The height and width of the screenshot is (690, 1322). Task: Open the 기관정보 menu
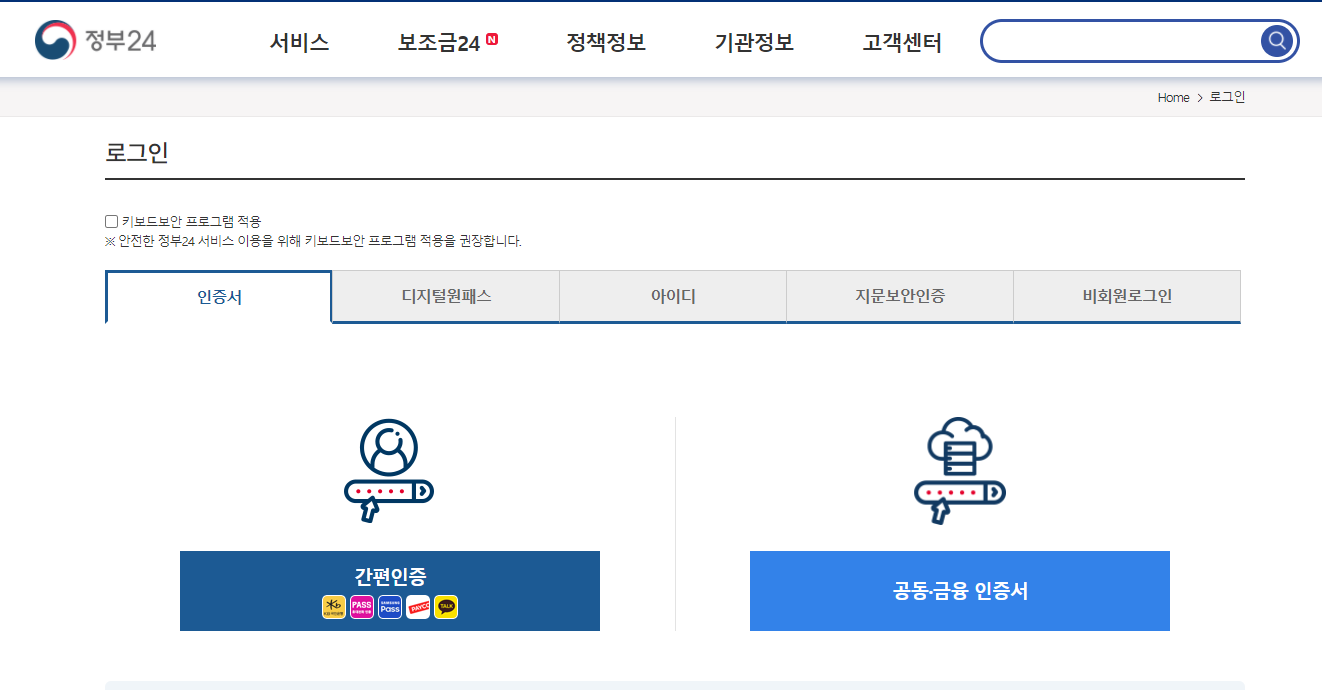pos(754,42)
